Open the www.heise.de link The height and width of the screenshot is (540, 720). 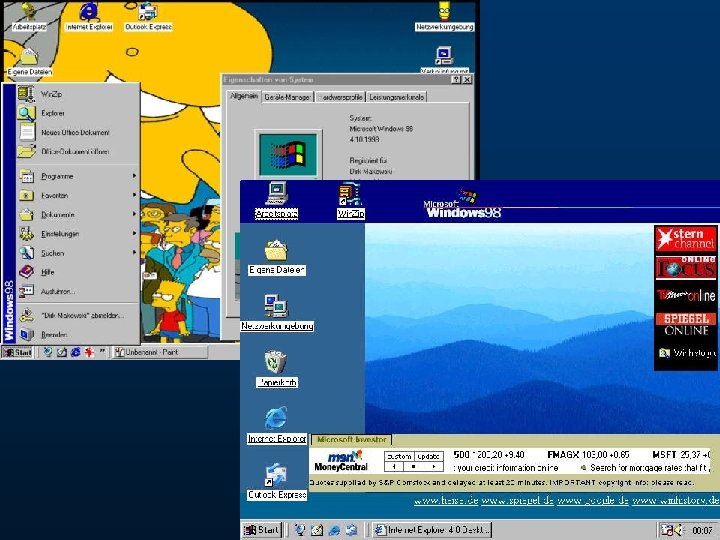[x=446, y=500]
